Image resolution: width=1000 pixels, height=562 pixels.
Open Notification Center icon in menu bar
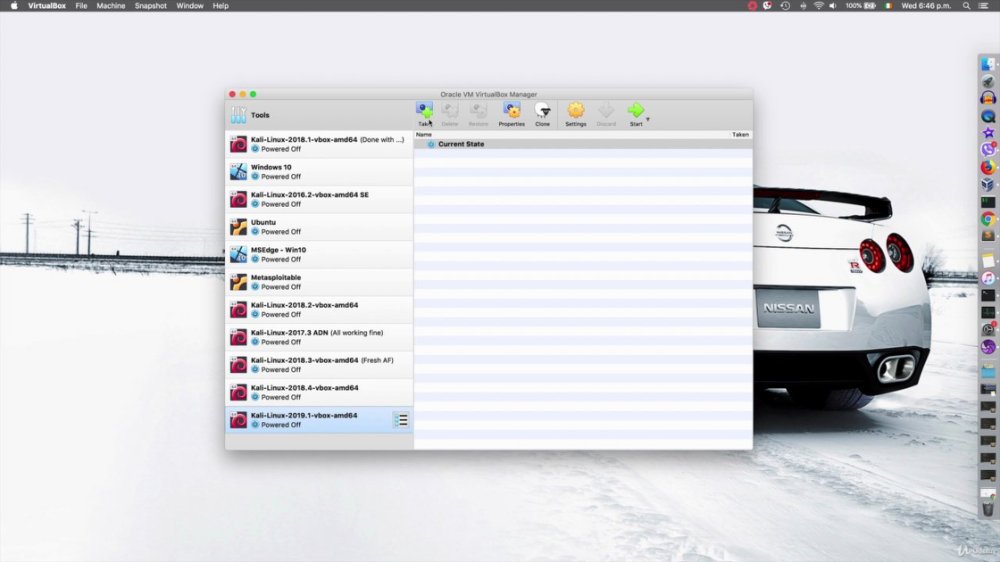984,6
